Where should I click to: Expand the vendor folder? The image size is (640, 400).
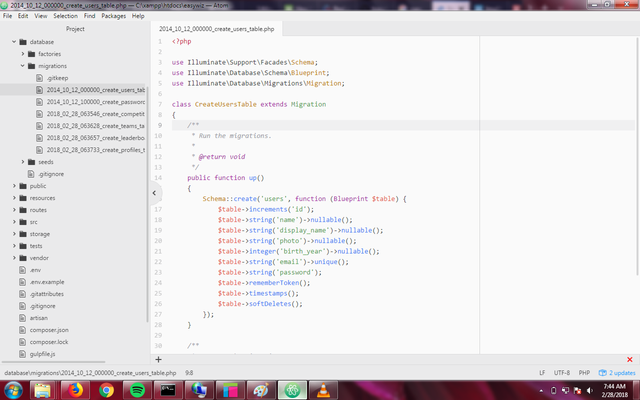38,257
